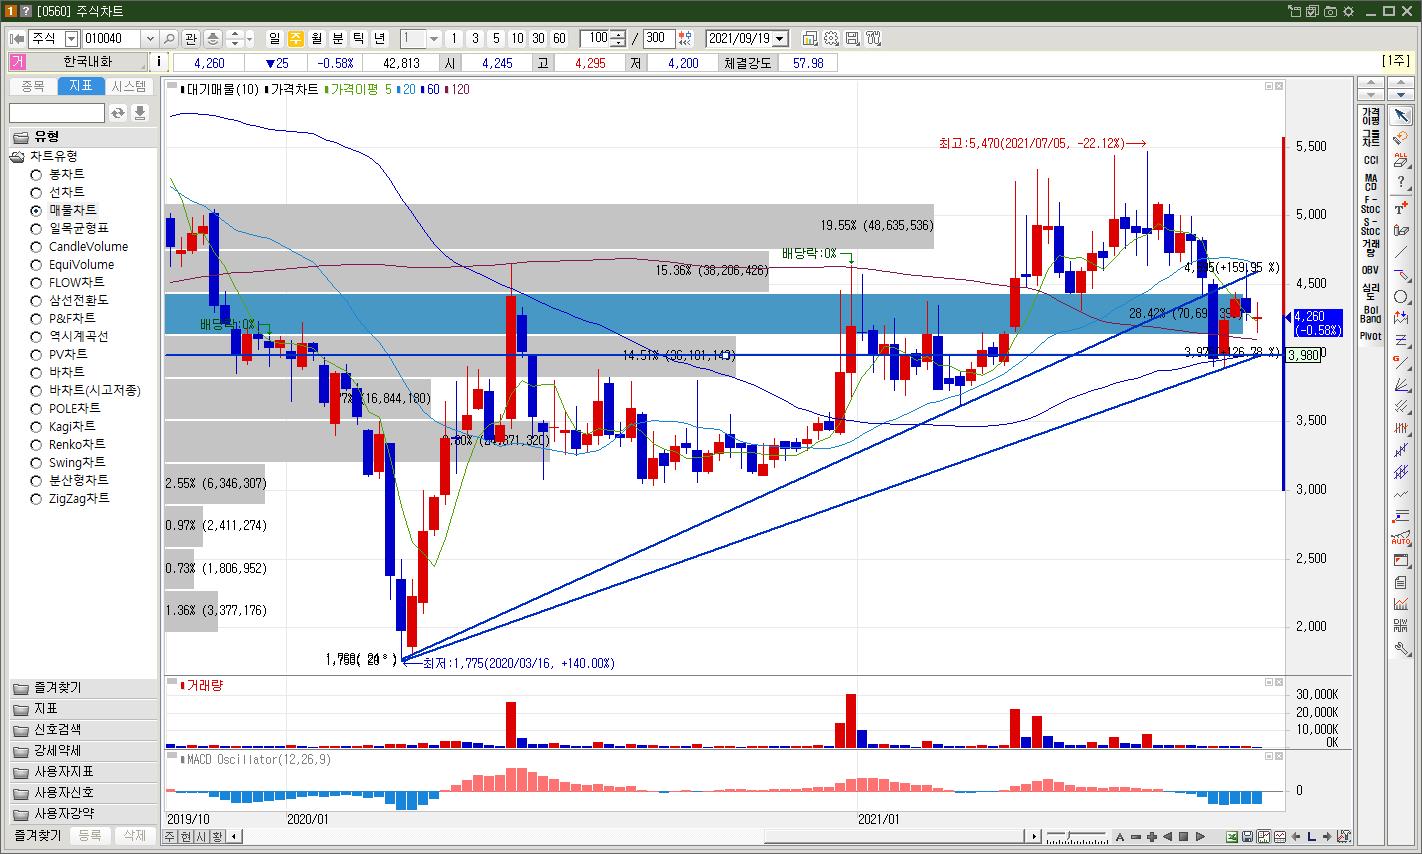Image resolution: width=1422 pixels, height=854 pixels.
Task: Click the zoom in plus icon
Action: tap(1152, 837)
